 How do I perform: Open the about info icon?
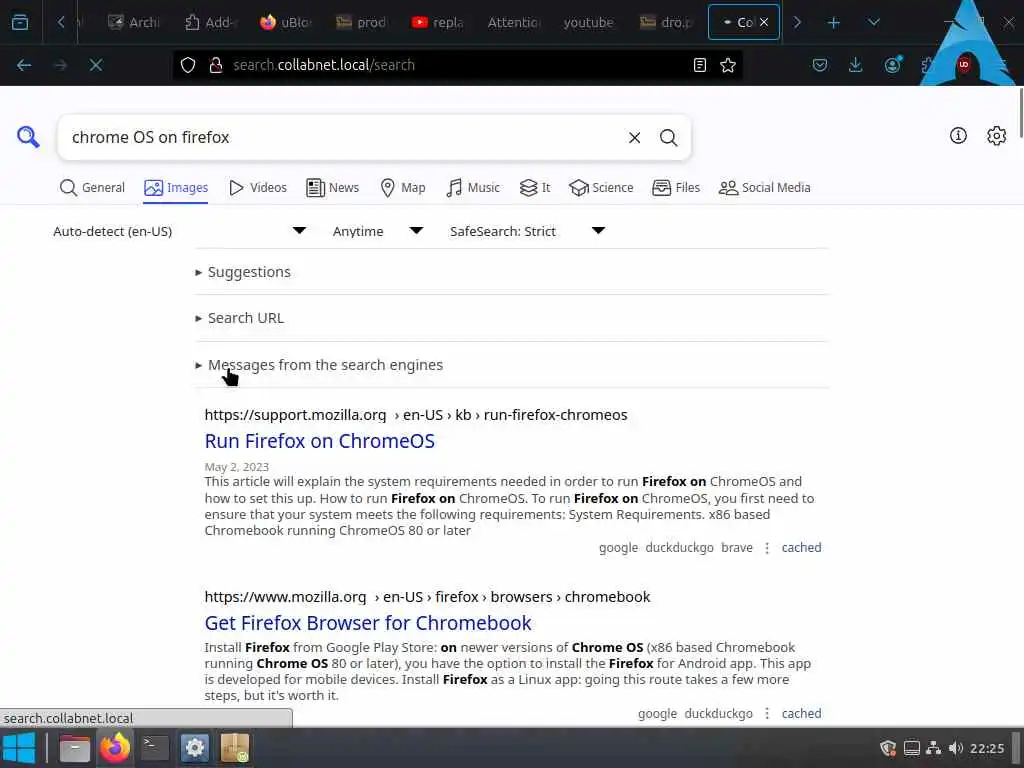[958, 136]
